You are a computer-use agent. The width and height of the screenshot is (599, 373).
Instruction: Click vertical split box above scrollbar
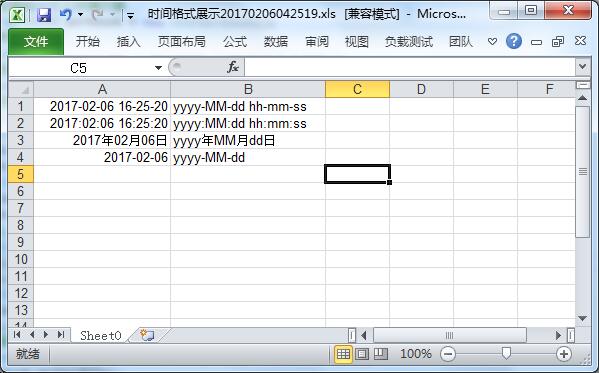[583, 85]
